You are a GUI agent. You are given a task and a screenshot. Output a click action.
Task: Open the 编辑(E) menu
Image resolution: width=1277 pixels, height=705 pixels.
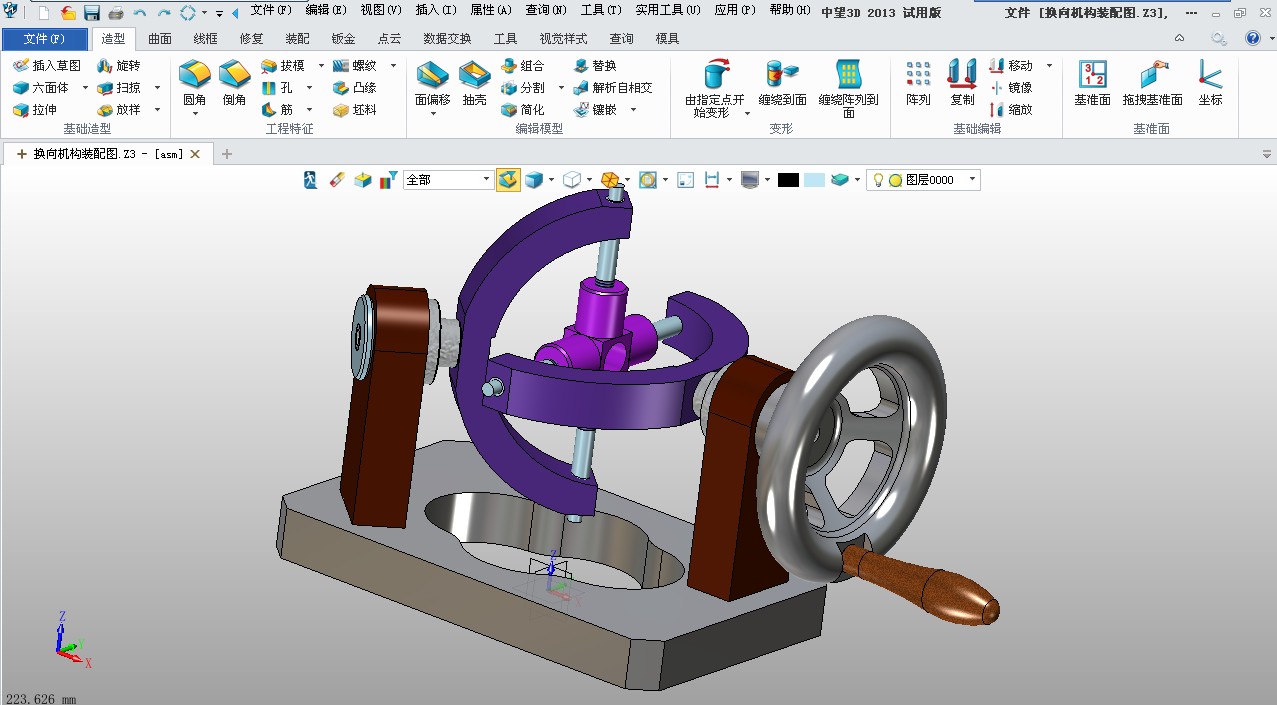(x=326, y=10)
